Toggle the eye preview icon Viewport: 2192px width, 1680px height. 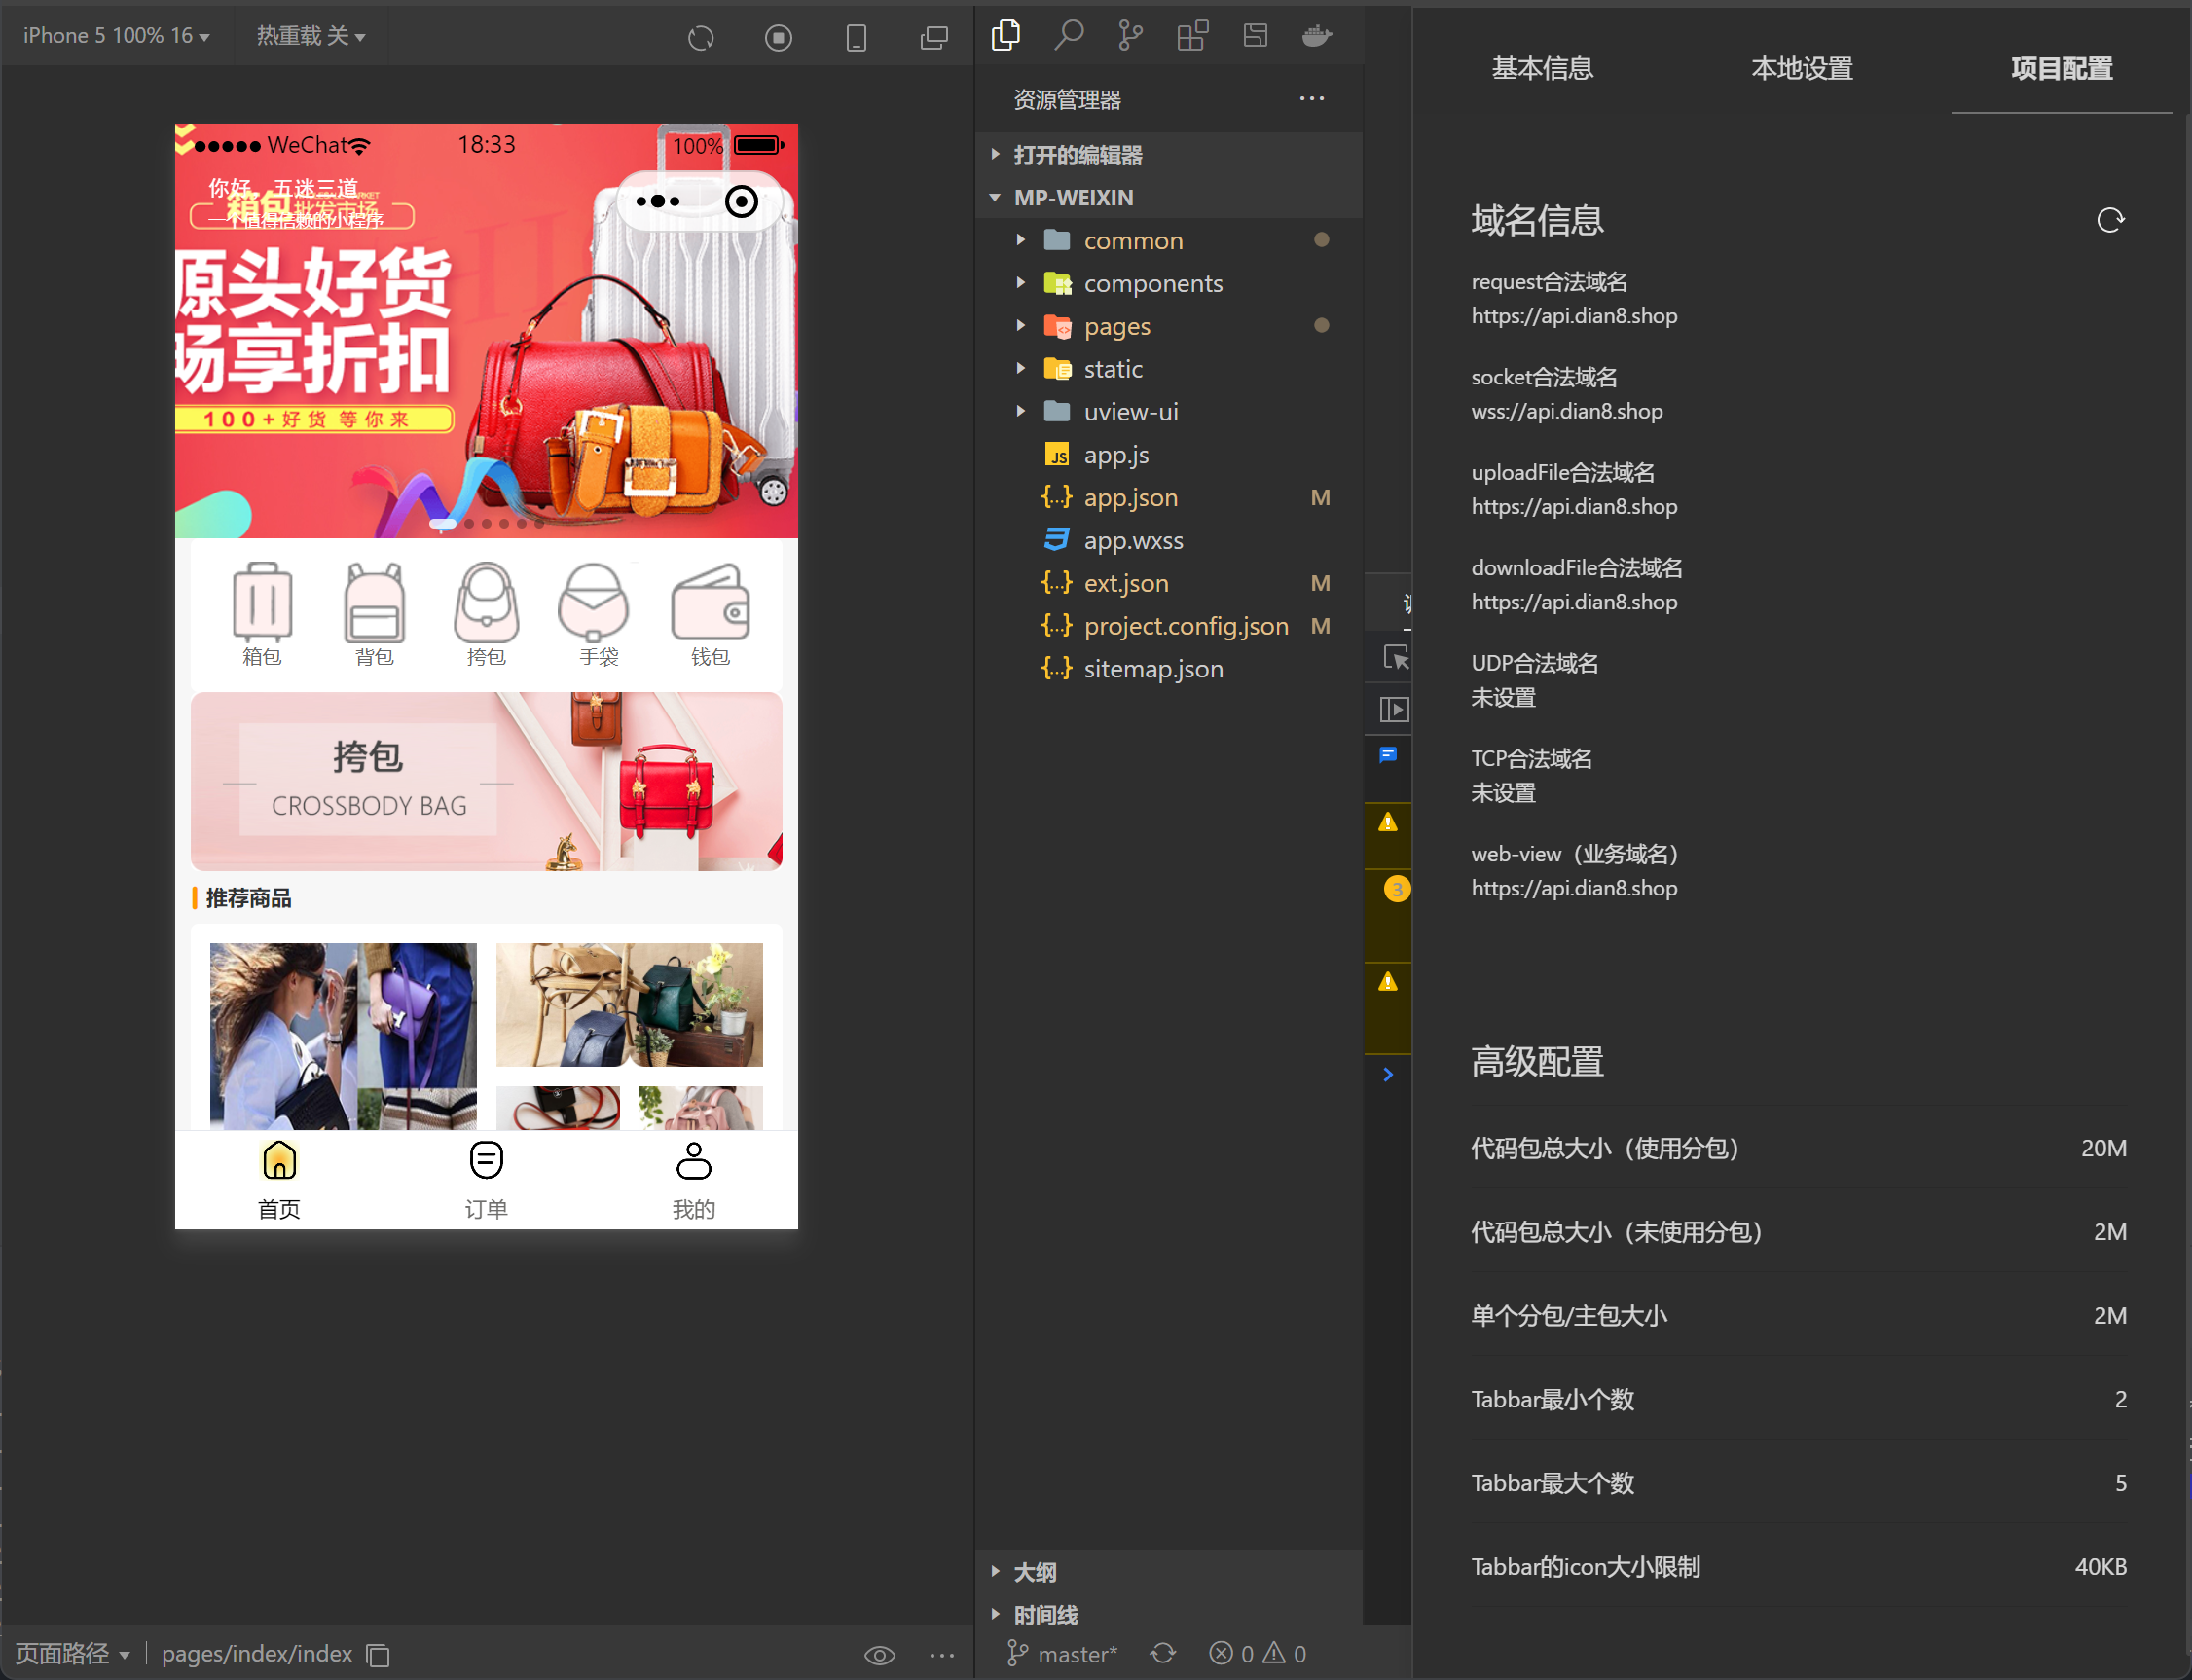tap(879, 1655)
